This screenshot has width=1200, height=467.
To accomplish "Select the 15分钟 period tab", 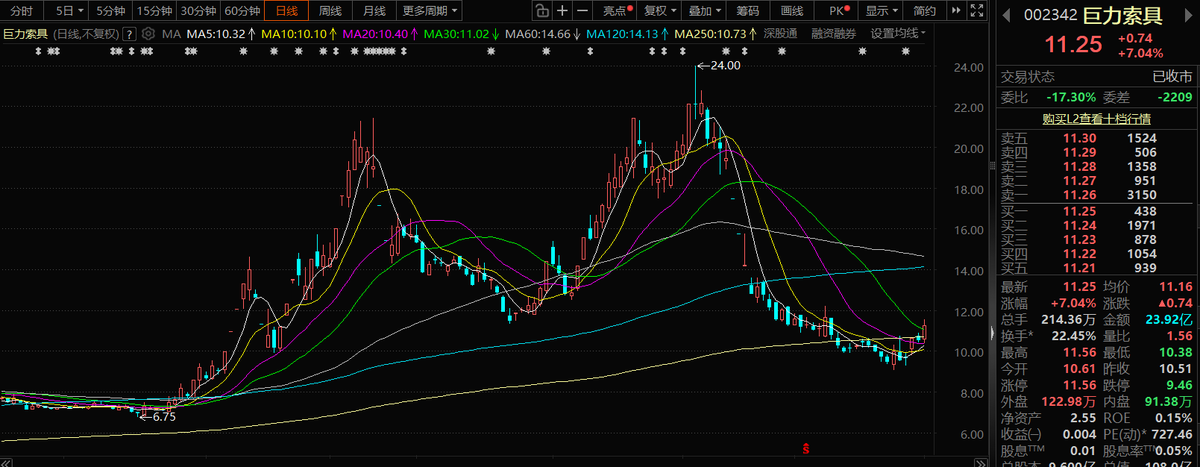I will (154, 11).
